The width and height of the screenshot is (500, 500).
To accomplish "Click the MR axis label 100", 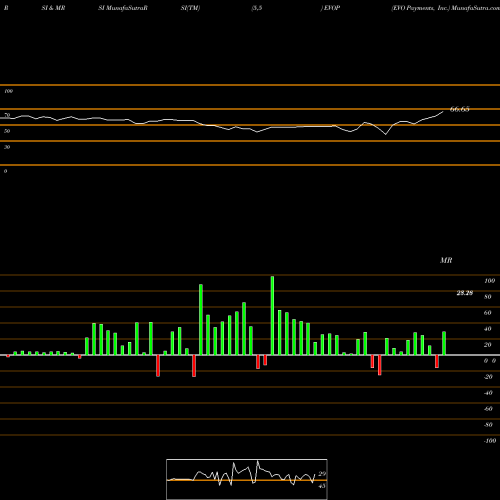I will click(489, 281).
